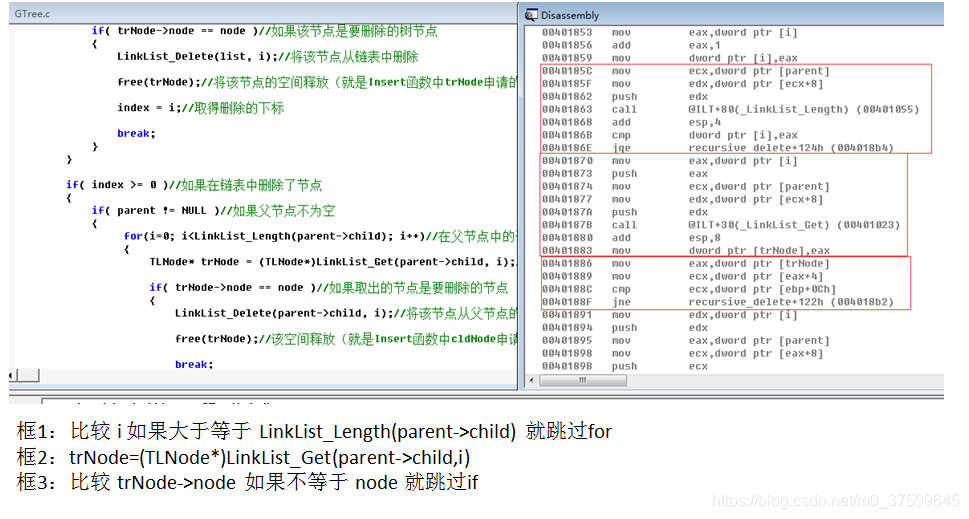
Task: Click disassembly row 0040187A 'push edx'
Action: coord(625,212)
